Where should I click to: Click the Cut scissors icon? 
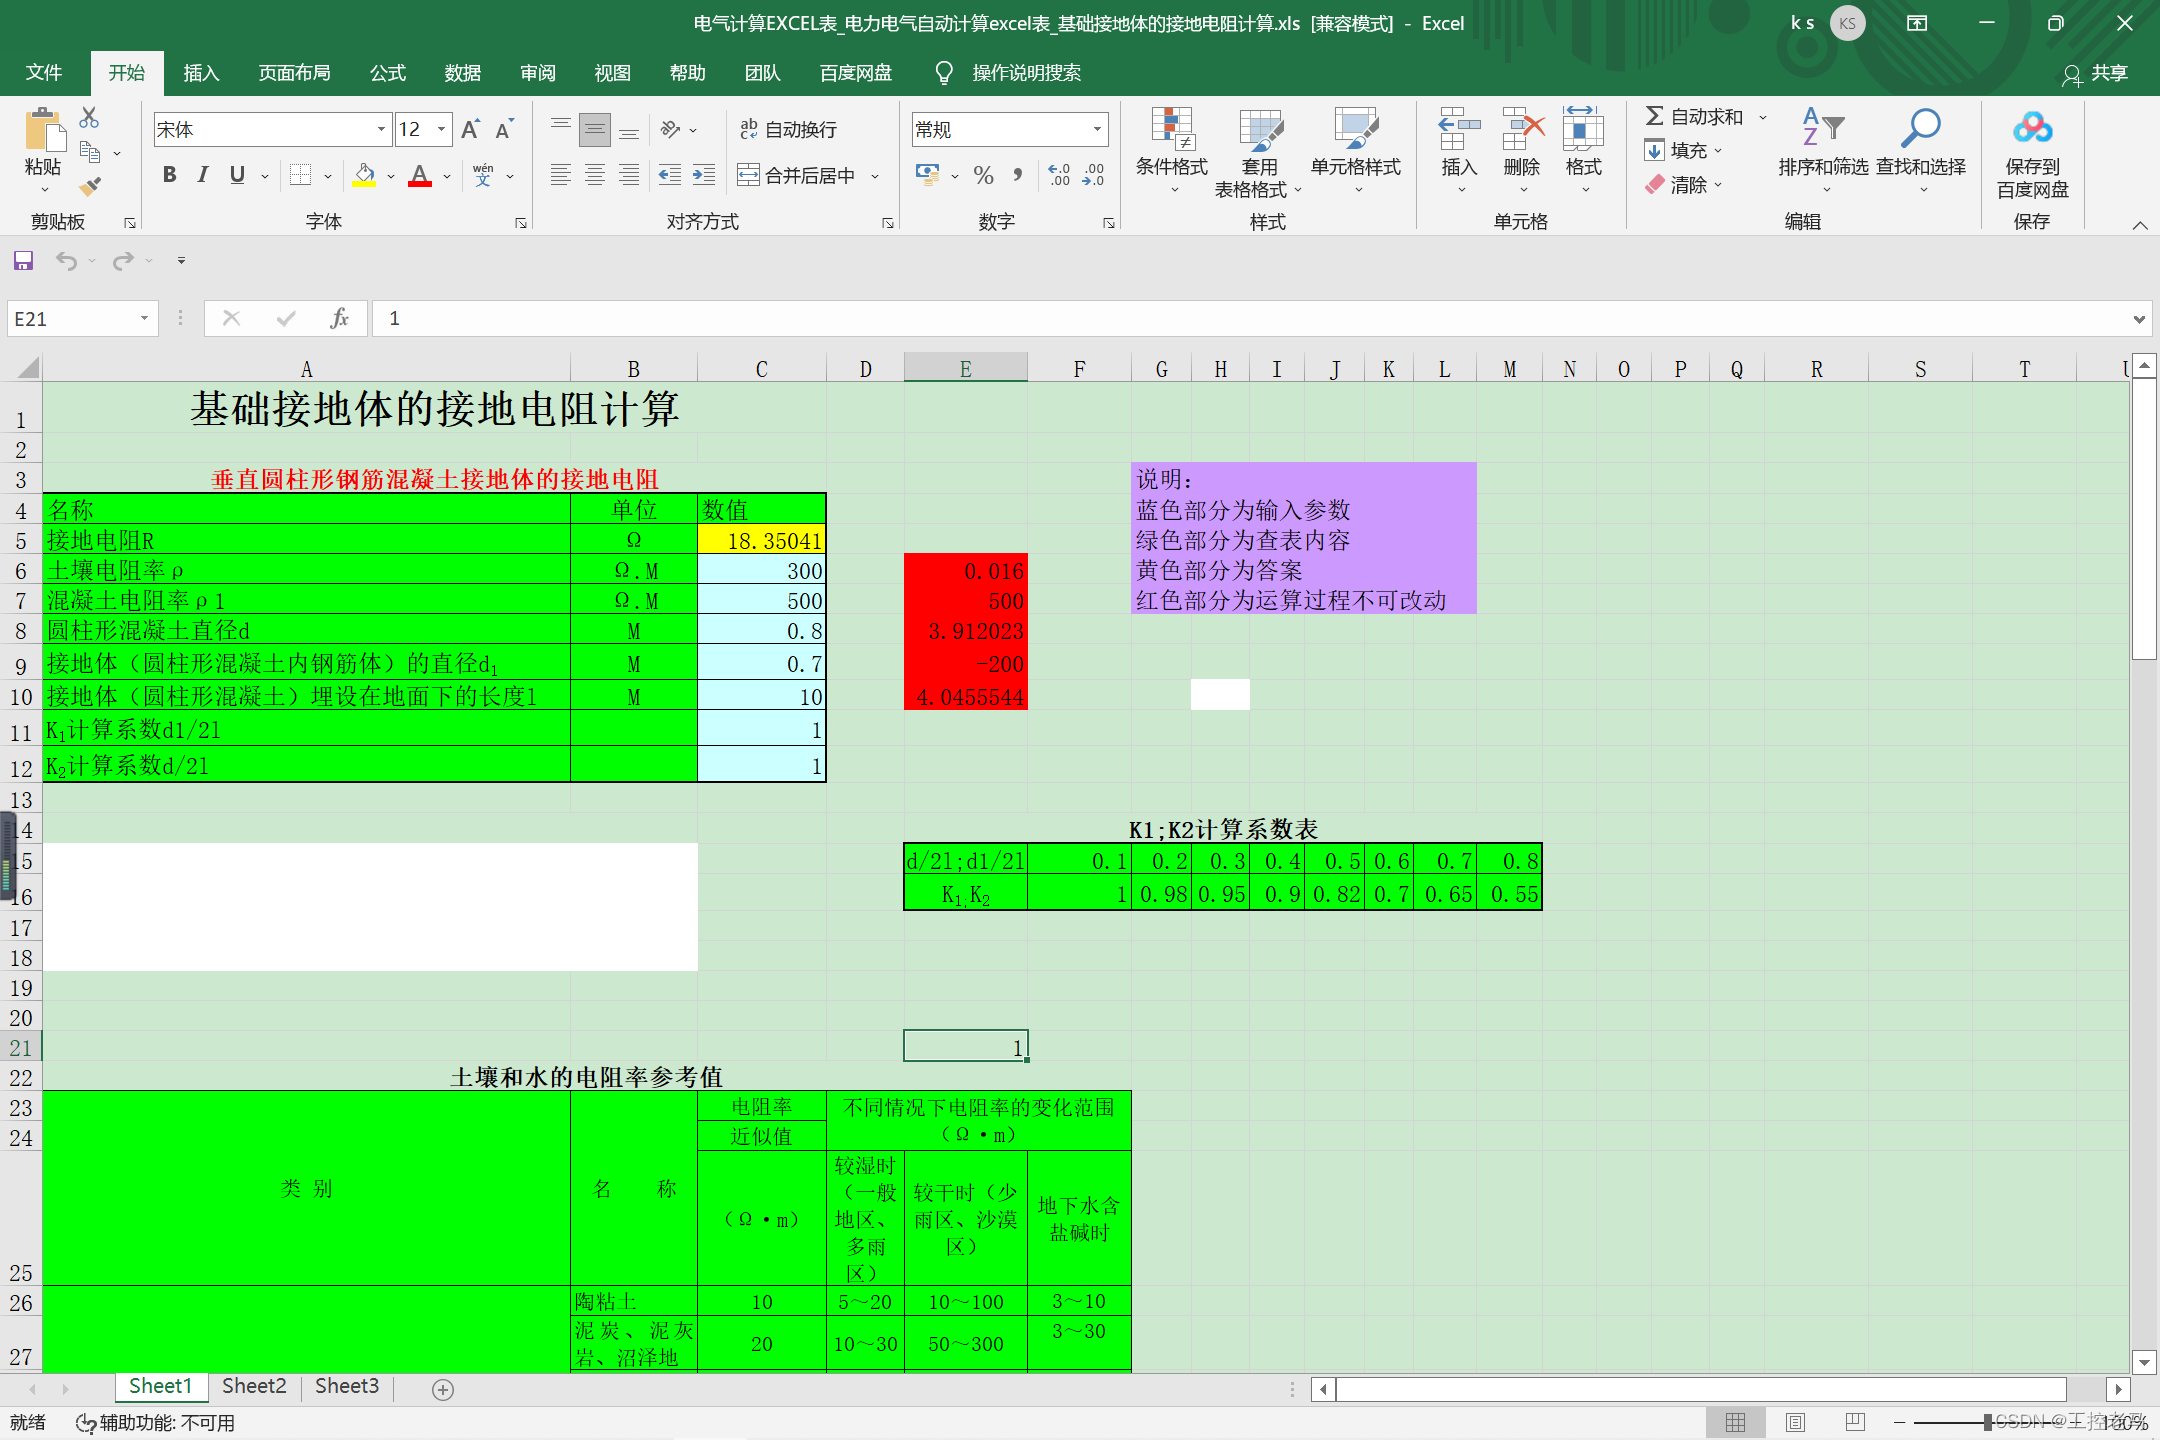[x=89, y=118]
